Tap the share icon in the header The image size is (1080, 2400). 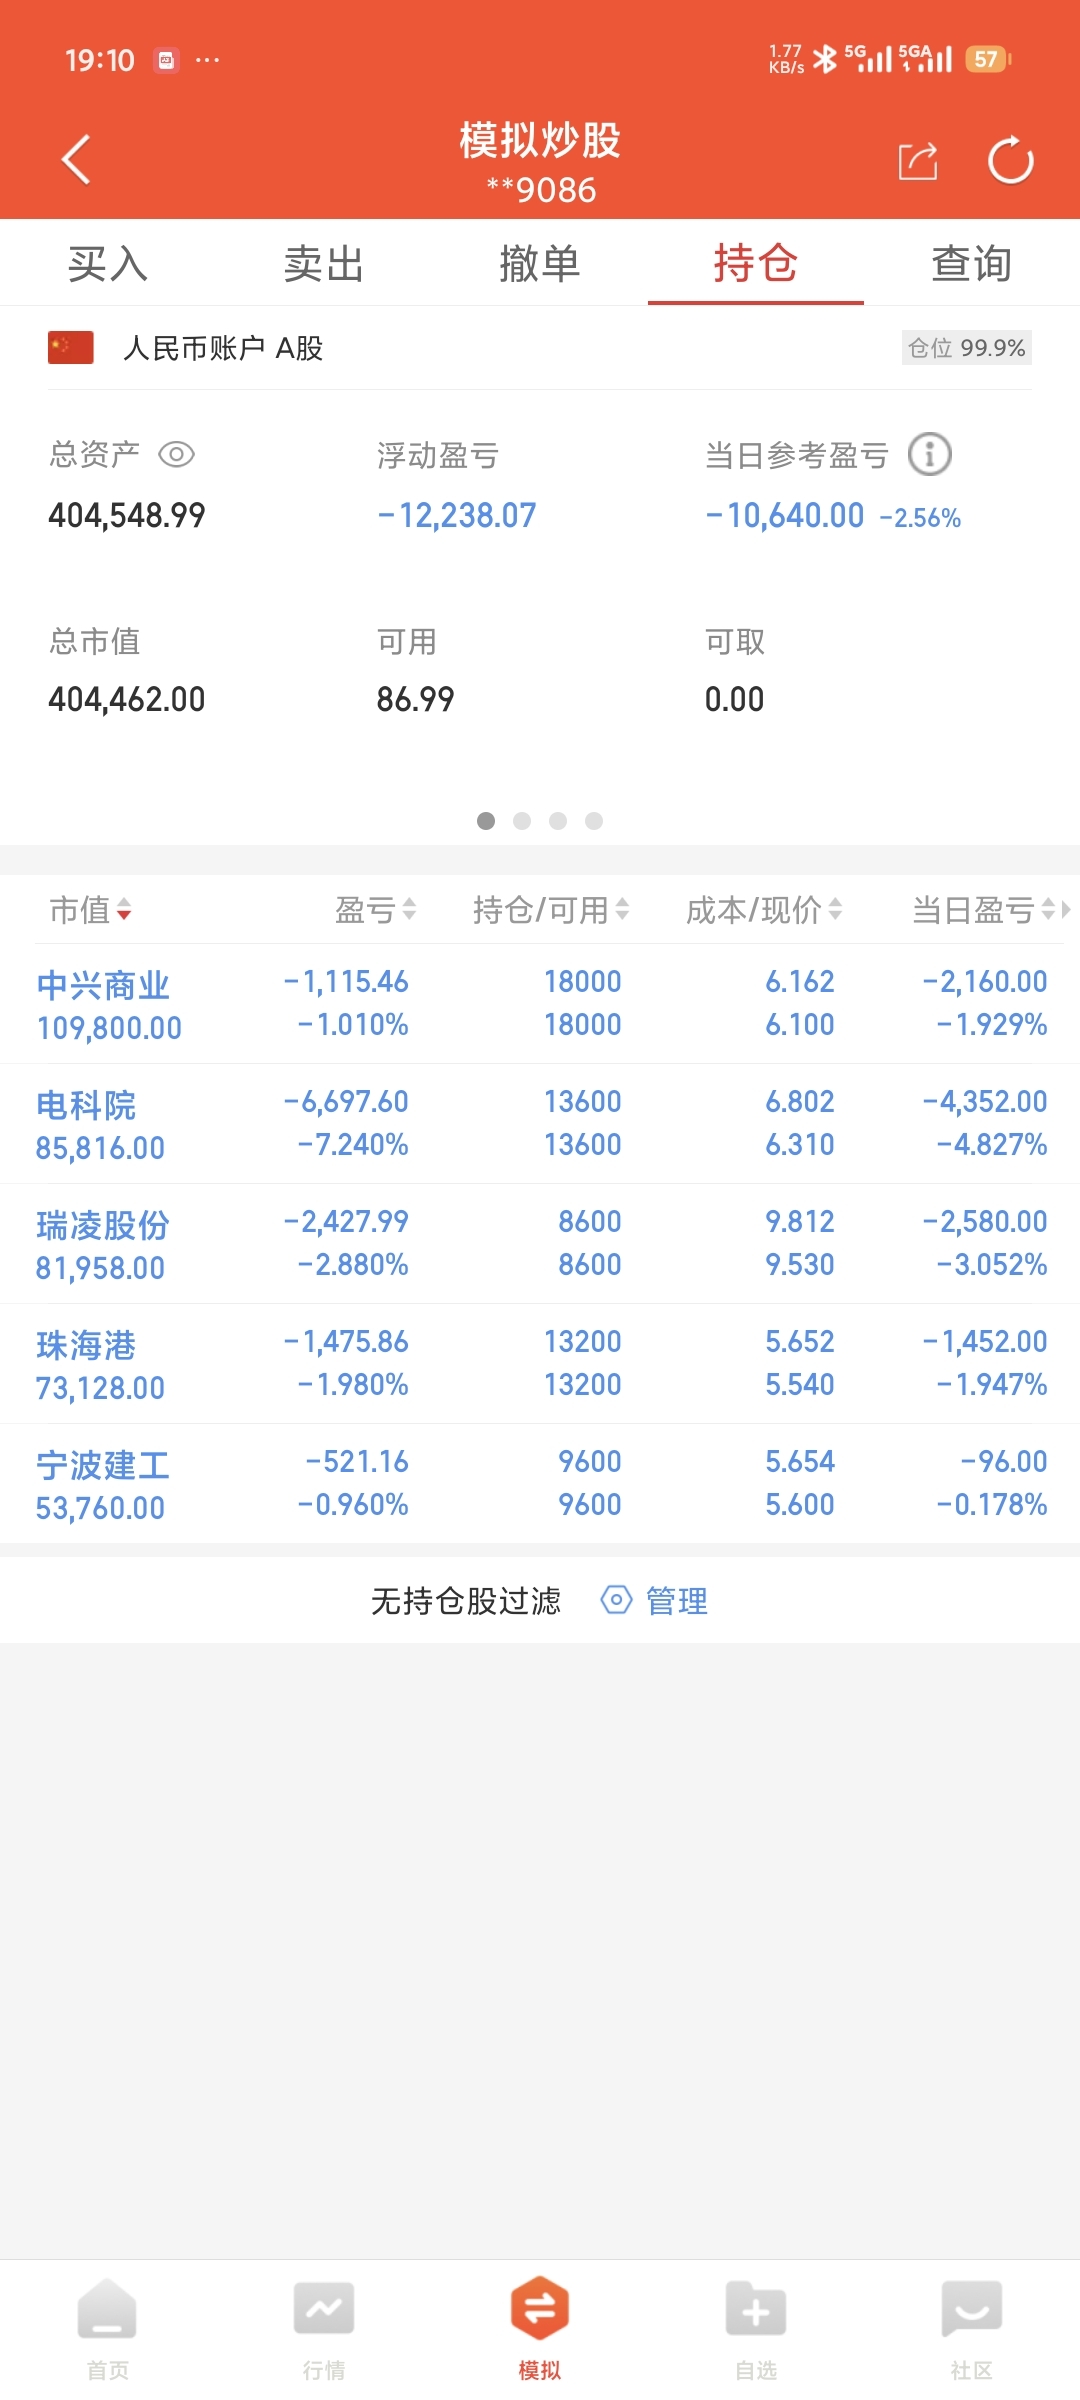coord(918,160)
